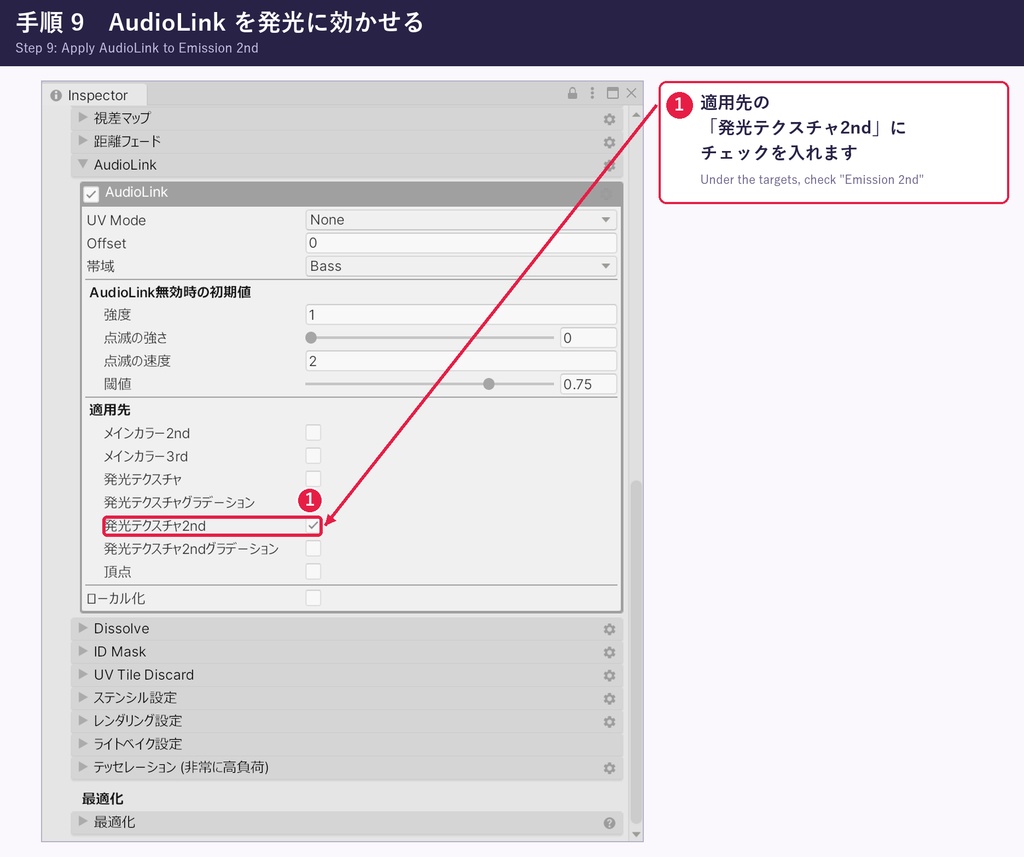
Task: Expand the テッセレーション section
Action: point(83,766)
